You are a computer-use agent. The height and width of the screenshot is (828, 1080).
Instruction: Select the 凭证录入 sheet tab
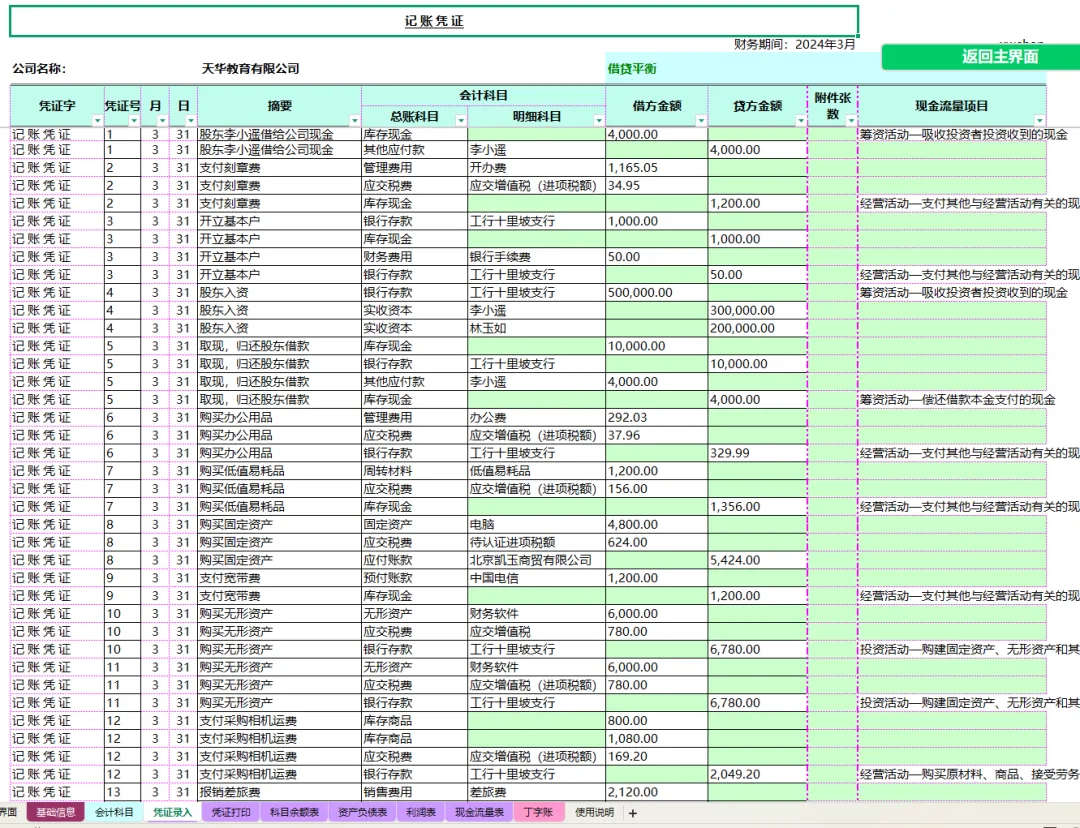[172, 812]
